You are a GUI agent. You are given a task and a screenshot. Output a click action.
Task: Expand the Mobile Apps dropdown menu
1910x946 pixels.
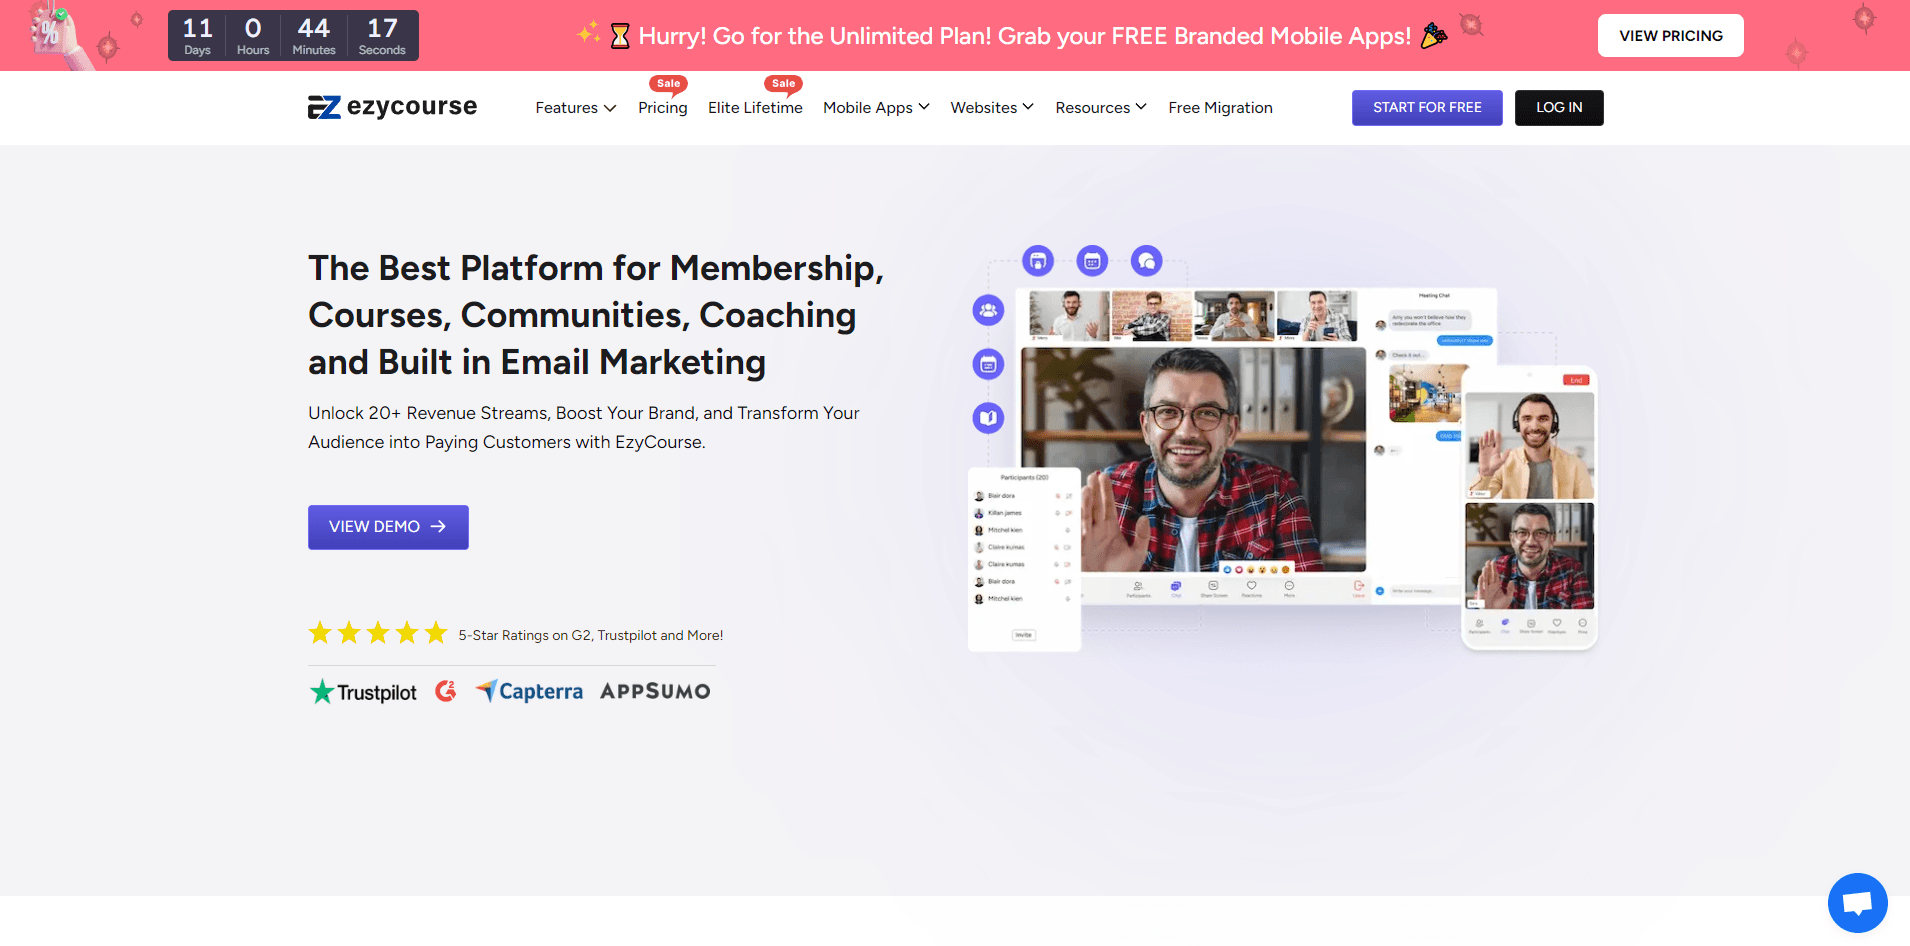coord(877,108)
